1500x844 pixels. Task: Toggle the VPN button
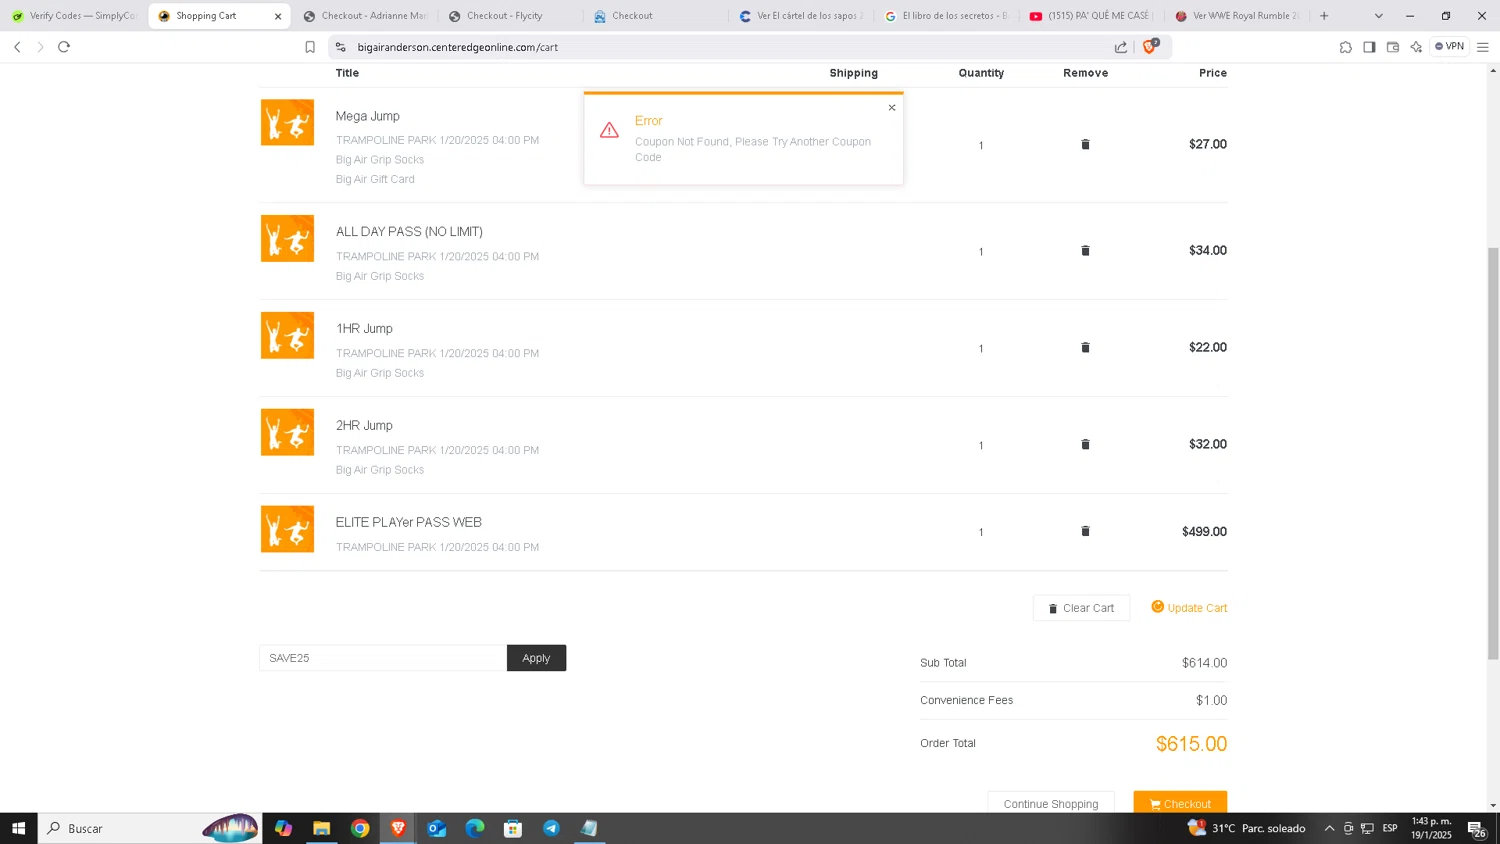(1449, 46)
